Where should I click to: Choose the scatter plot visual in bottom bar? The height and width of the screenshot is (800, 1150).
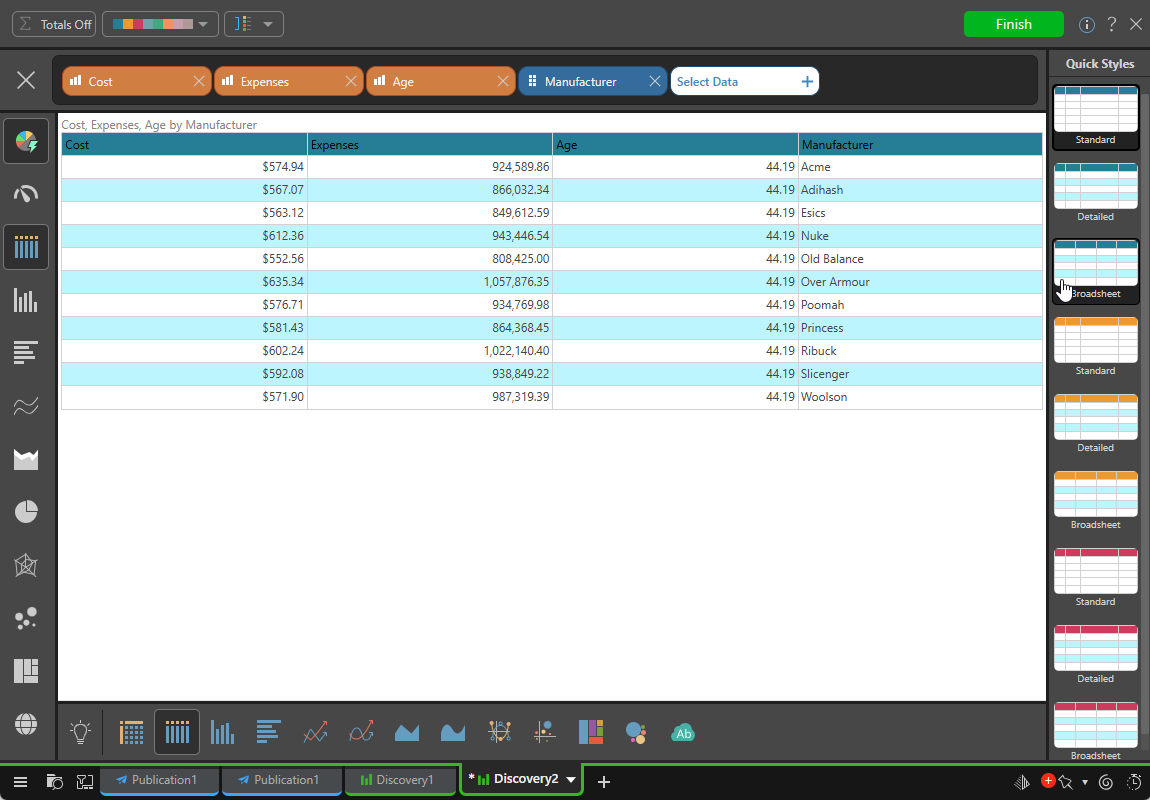pos(545,732)
